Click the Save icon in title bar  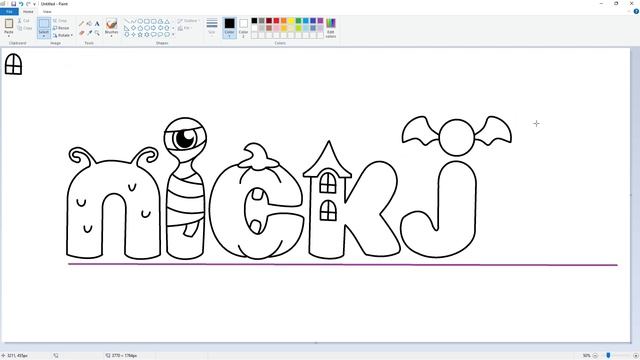point(13,4)
